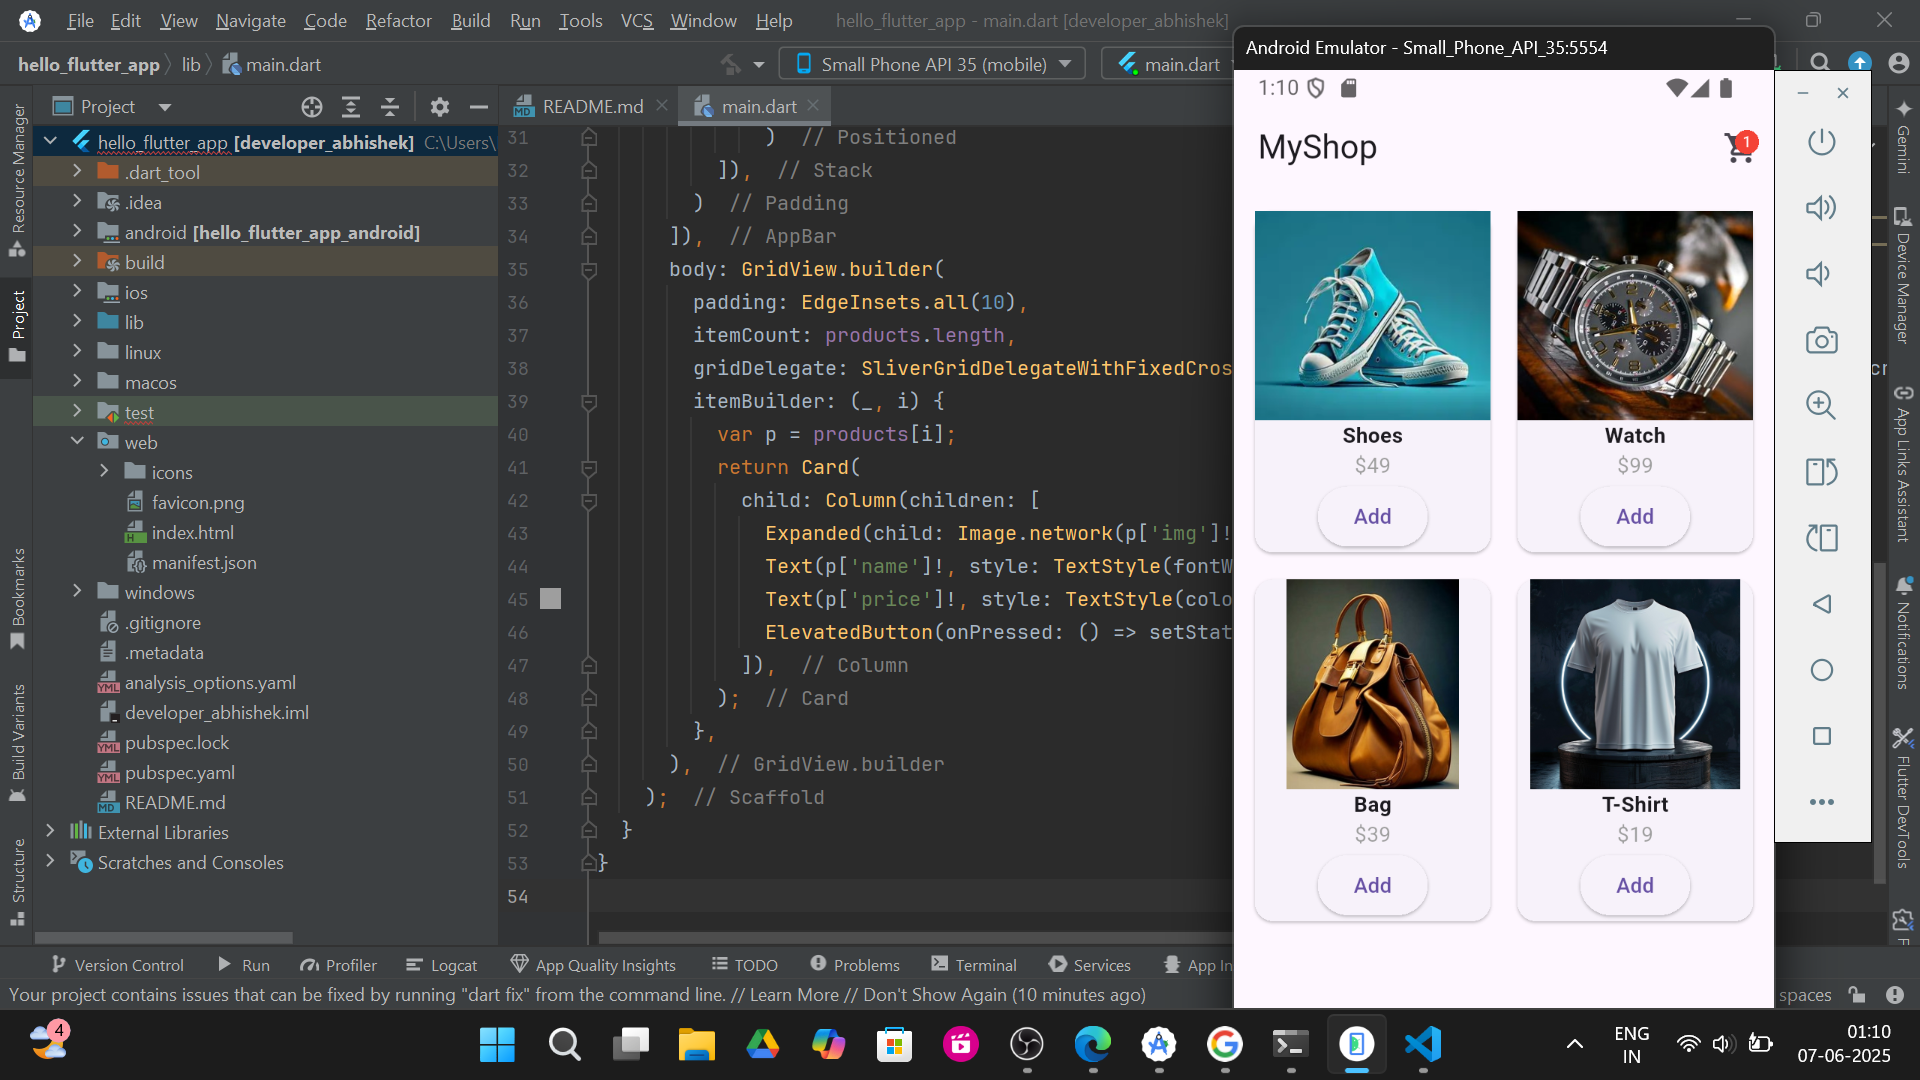Add Shoes to the cart
This screenshot has width=1920, height=1080.
(1372, 517)
